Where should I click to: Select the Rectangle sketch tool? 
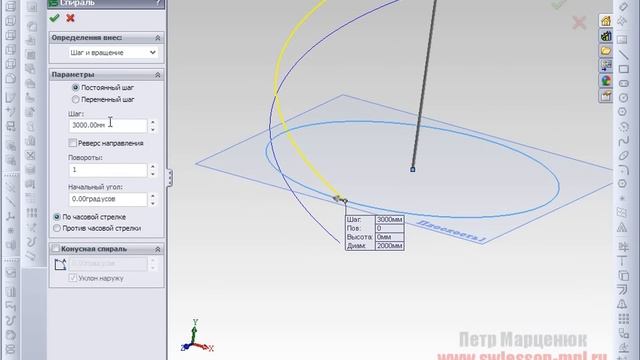click(x=623, y=69)
